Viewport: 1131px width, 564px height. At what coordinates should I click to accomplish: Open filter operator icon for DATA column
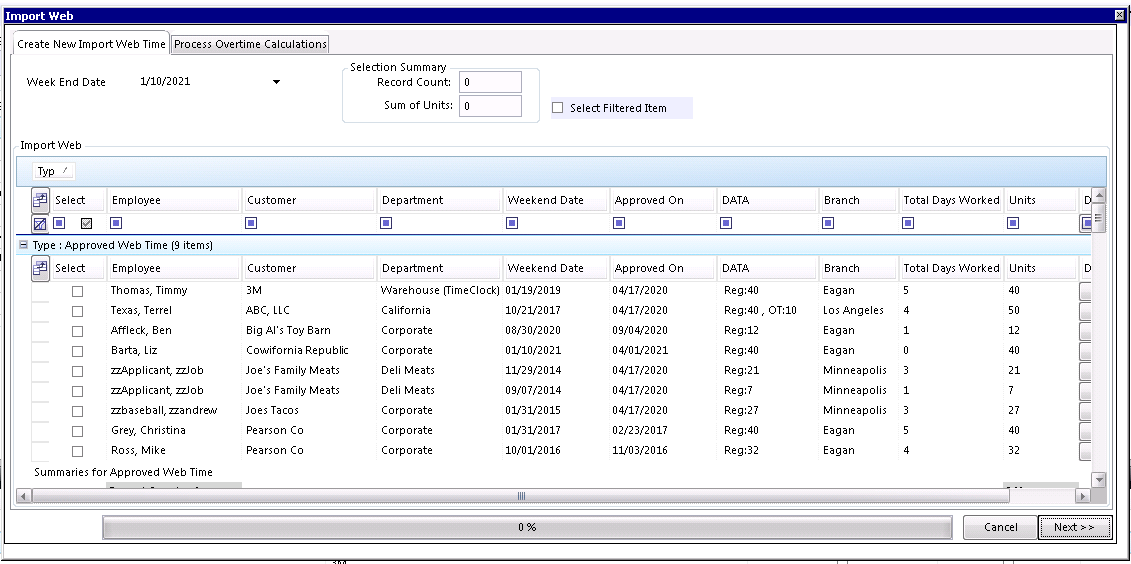726,224
